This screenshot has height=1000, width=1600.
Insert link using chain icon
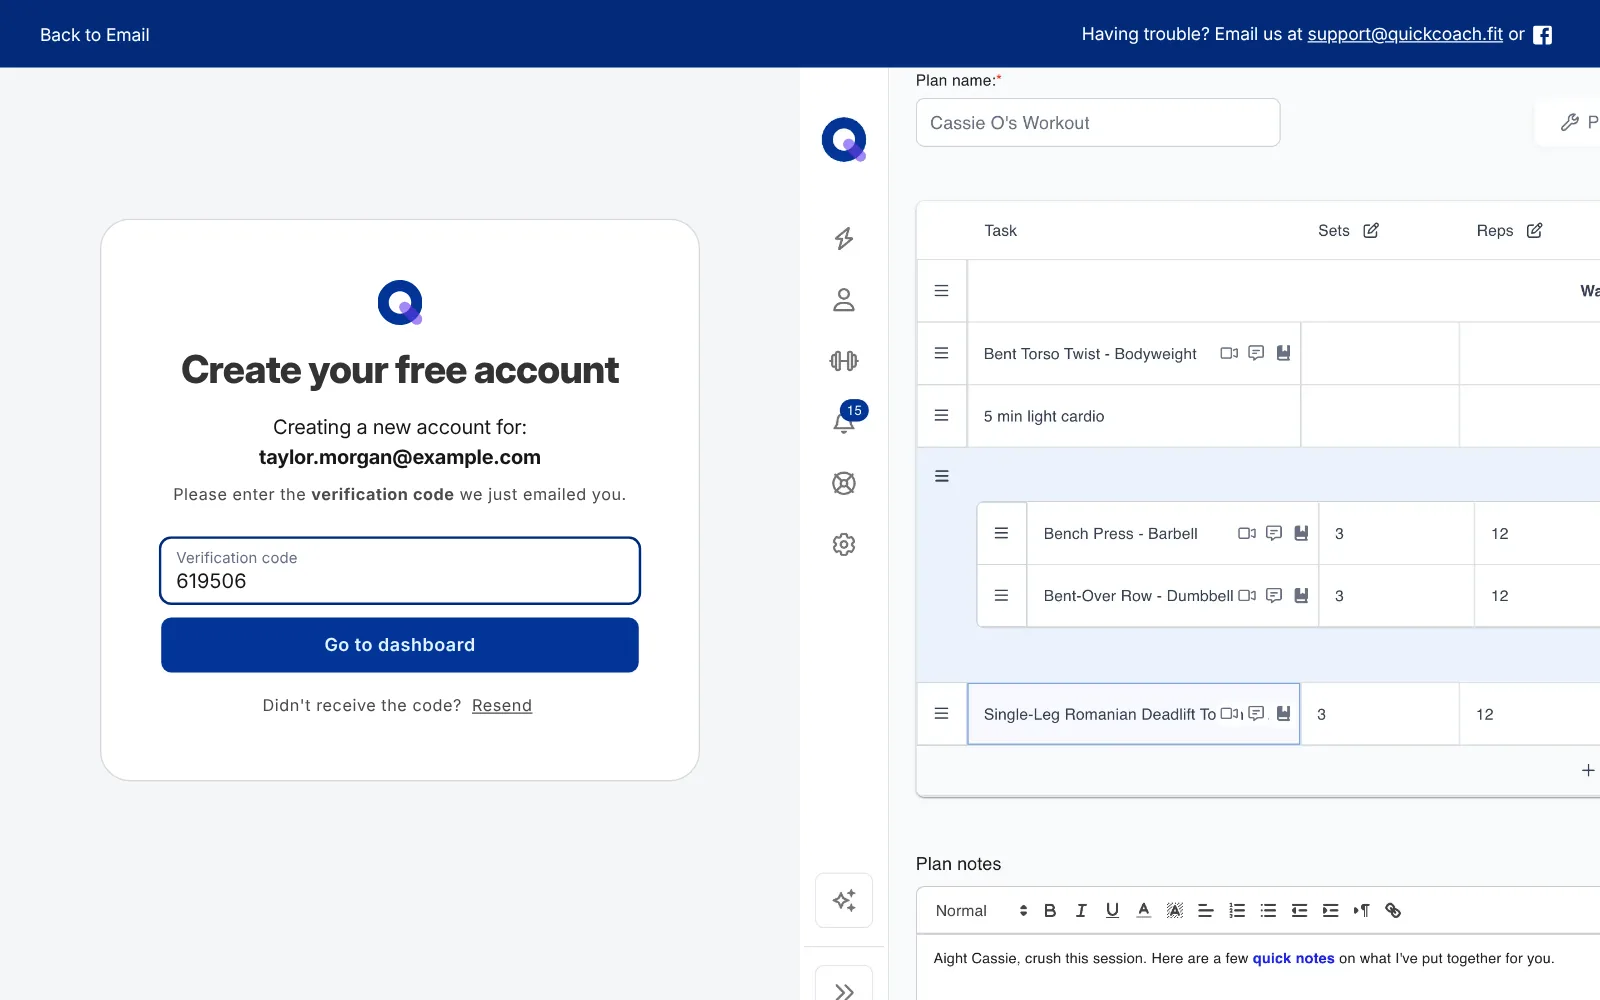point(1393,910)
